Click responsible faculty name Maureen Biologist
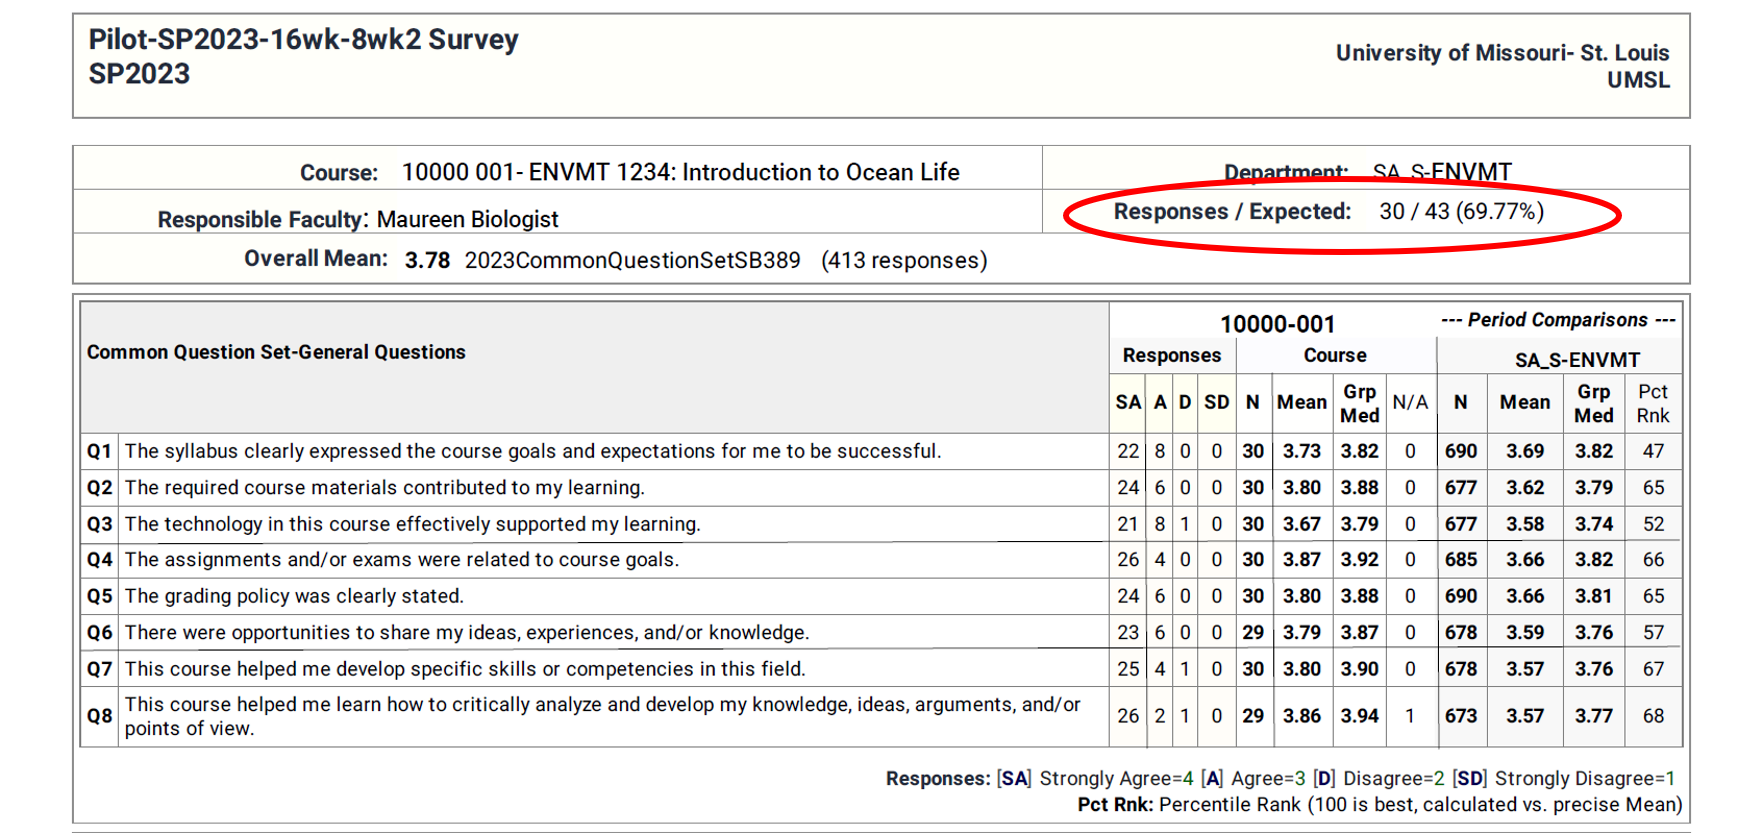The image size is (1738, 833). click(x=466, y=219)
